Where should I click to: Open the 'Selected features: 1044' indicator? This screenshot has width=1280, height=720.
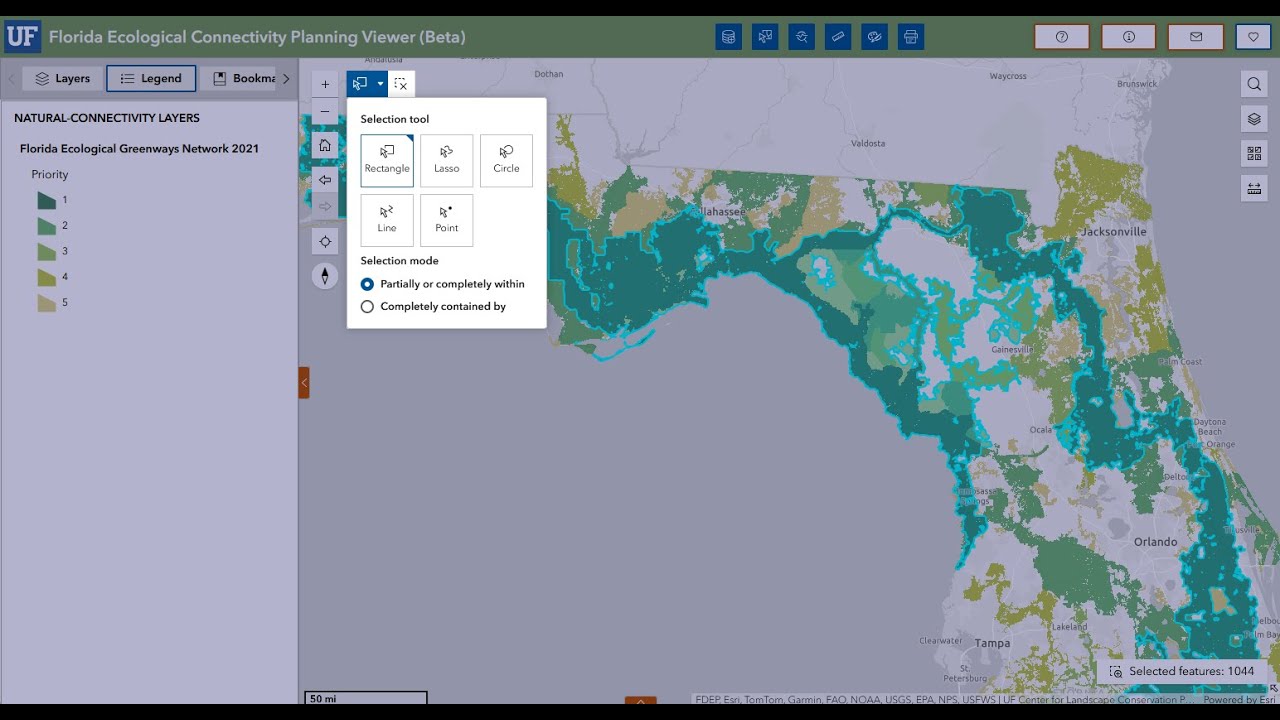pyautogui.click(x=1182, y=671)
